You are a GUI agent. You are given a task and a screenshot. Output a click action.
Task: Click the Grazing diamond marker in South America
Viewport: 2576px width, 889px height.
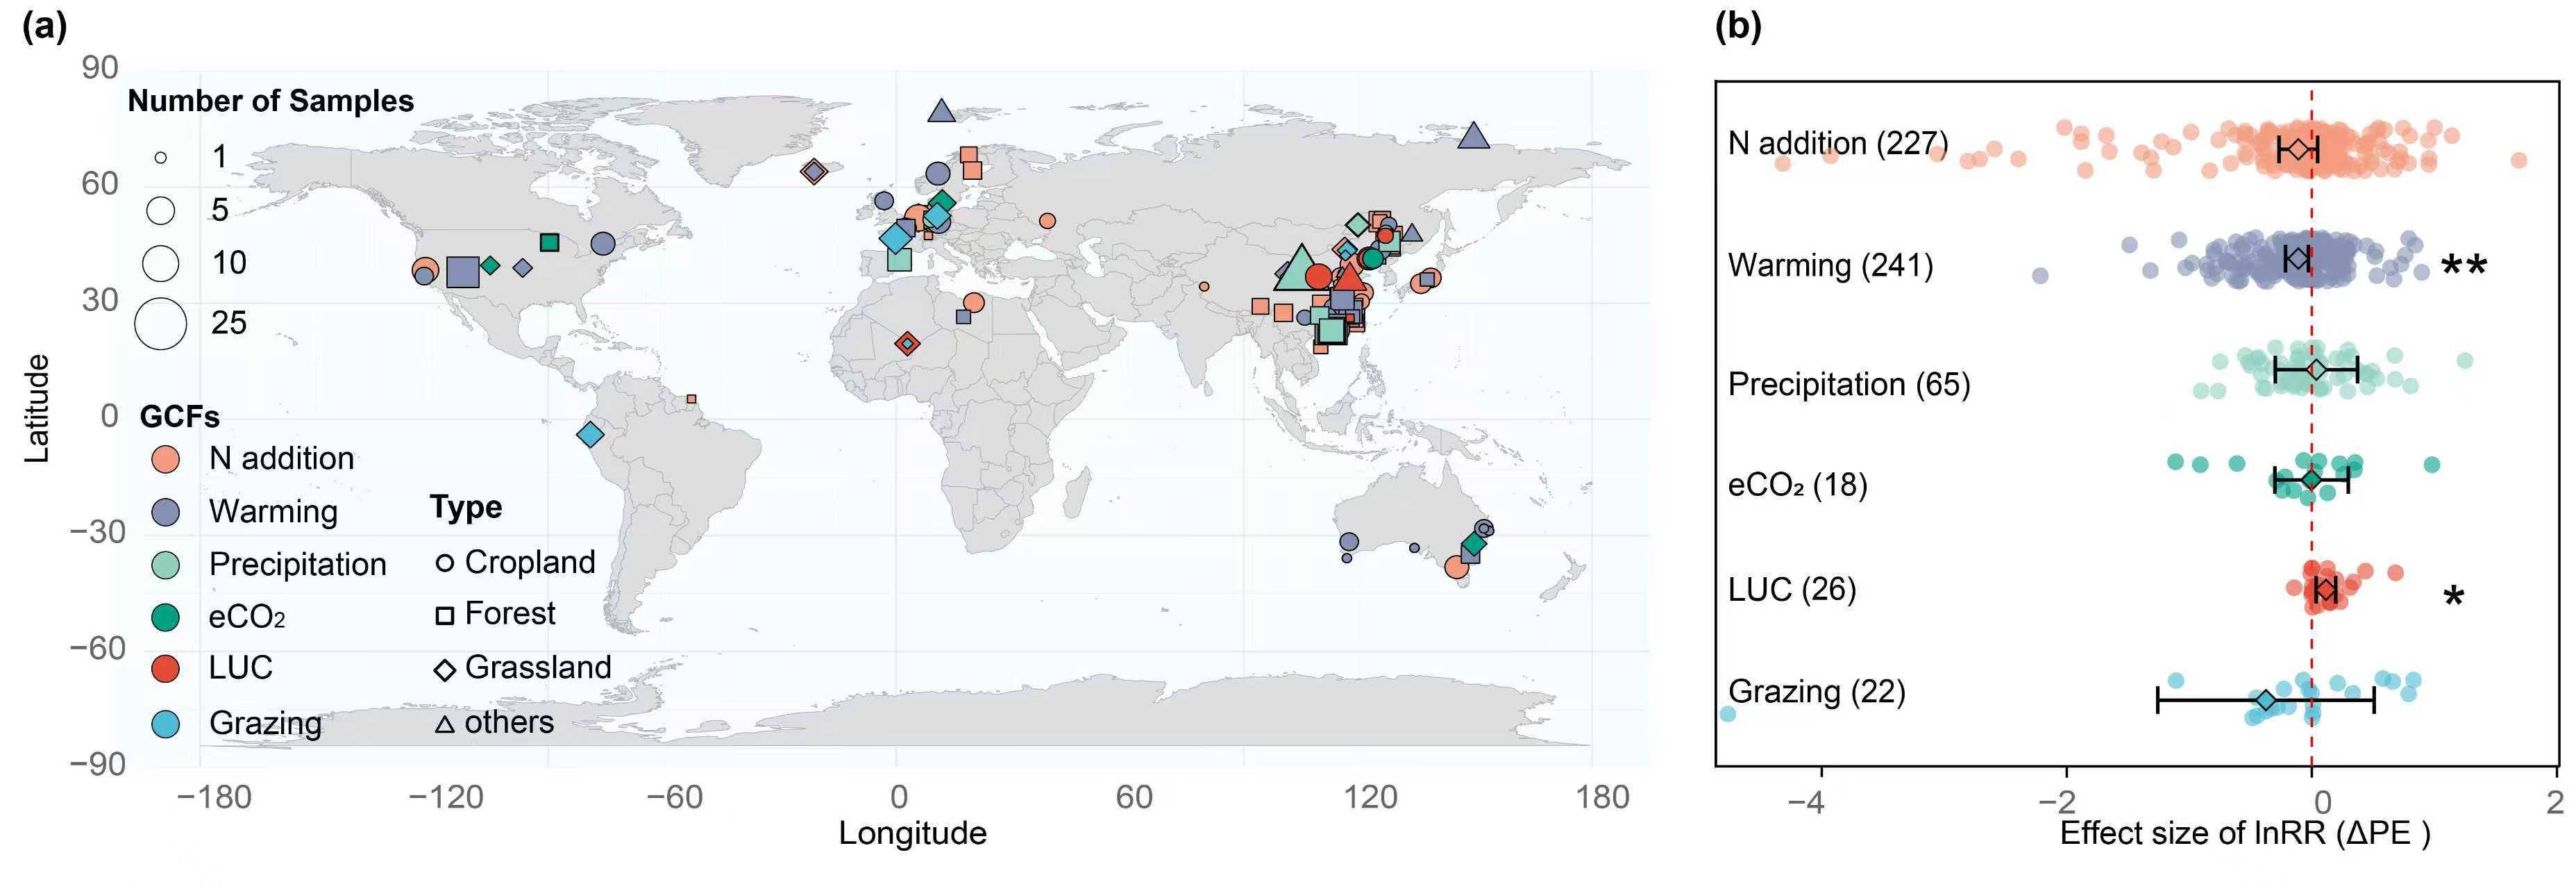point(591,434)
